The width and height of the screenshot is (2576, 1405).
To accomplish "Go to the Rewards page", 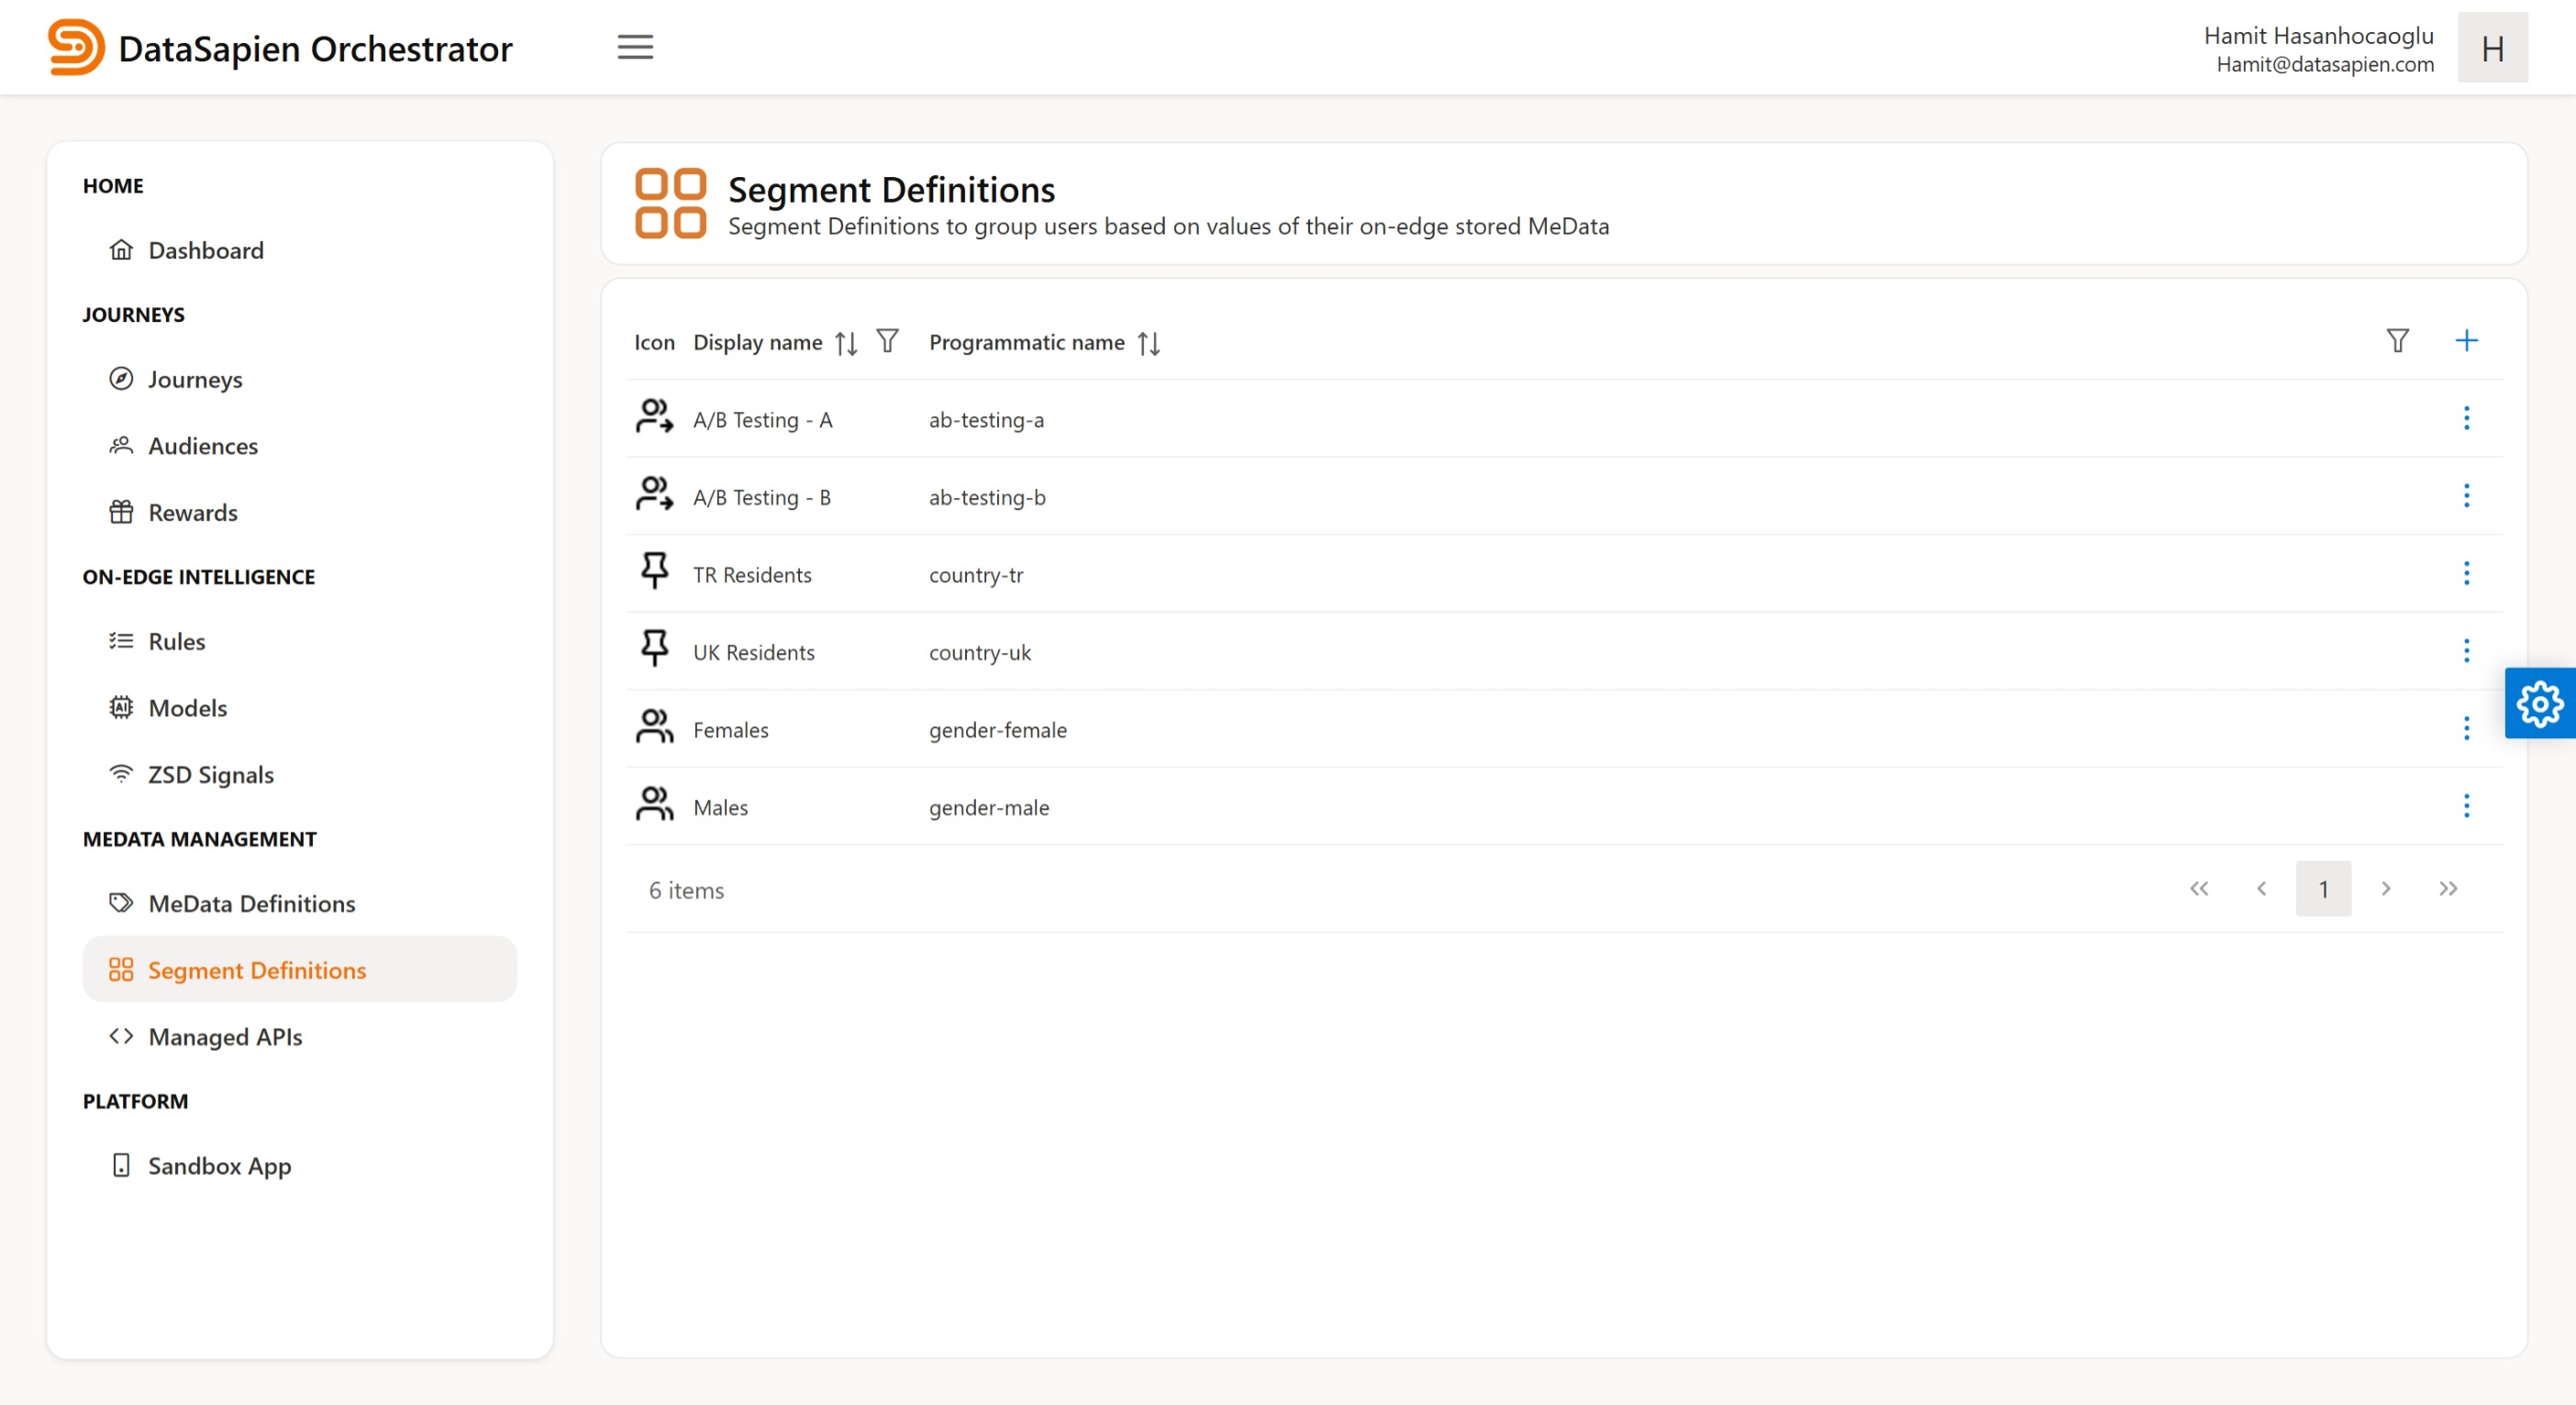I will (191, 512).
